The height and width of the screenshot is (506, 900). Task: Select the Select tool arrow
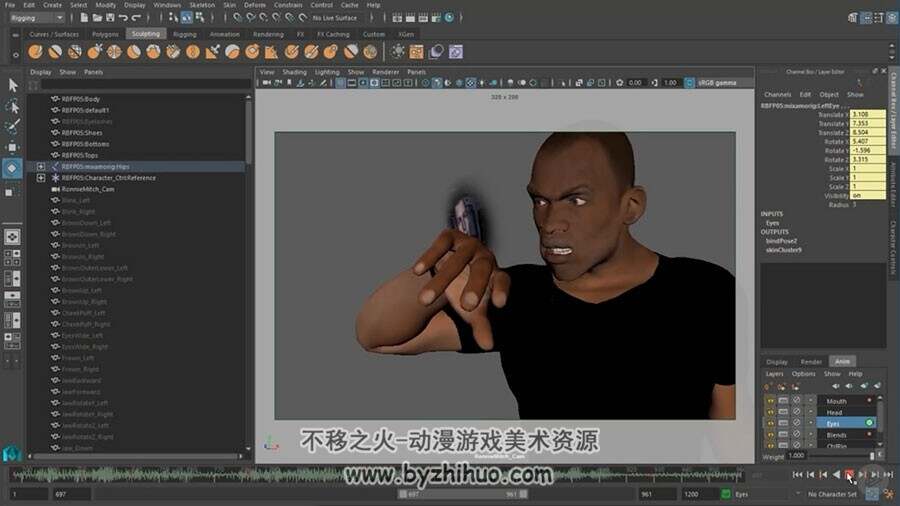tap(13, 85)
